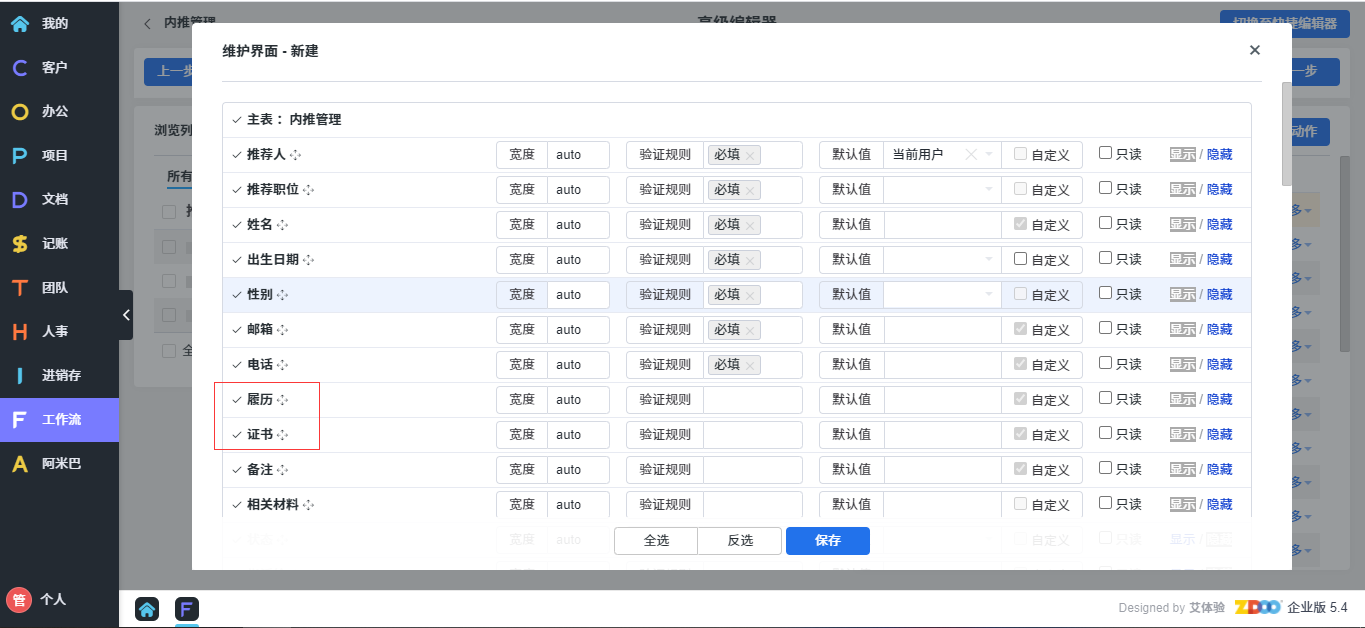Click 隐藏 link in the 邮箱 row
This screenshot has width=1365, height=628.
click(x=1219, y=330)
